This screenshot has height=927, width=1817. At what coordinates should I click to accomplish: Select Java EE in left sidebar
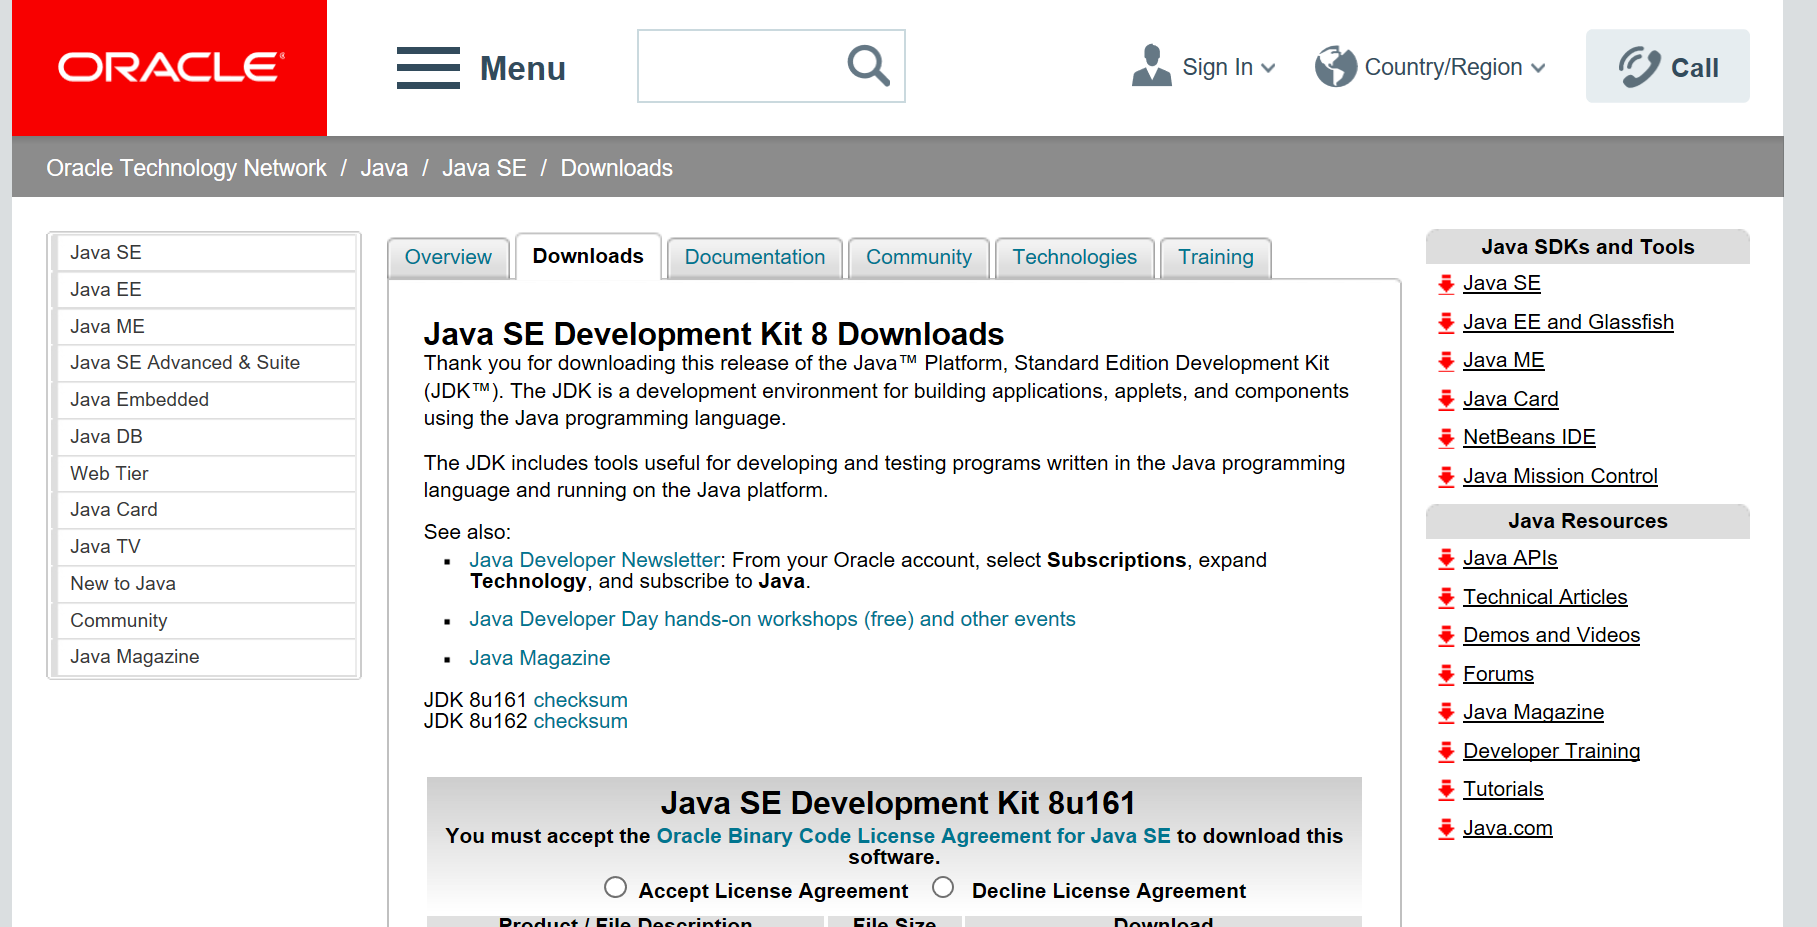pyautogui.click(x=206, y=290)
